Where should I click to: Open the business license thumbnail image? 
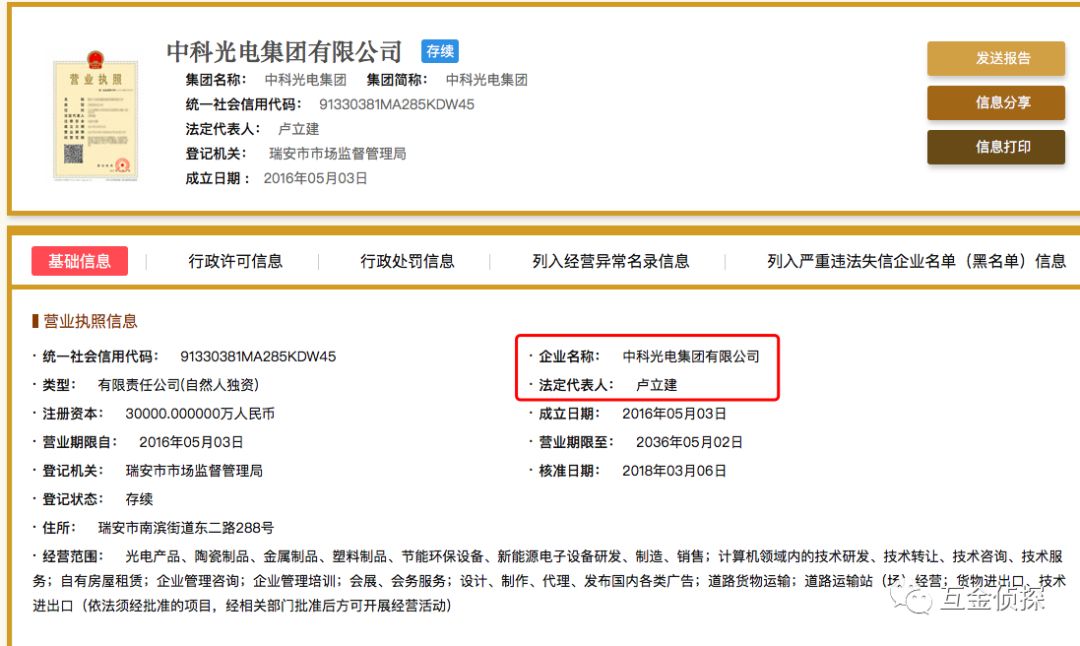pyautogui.click(x=96, y=116)
